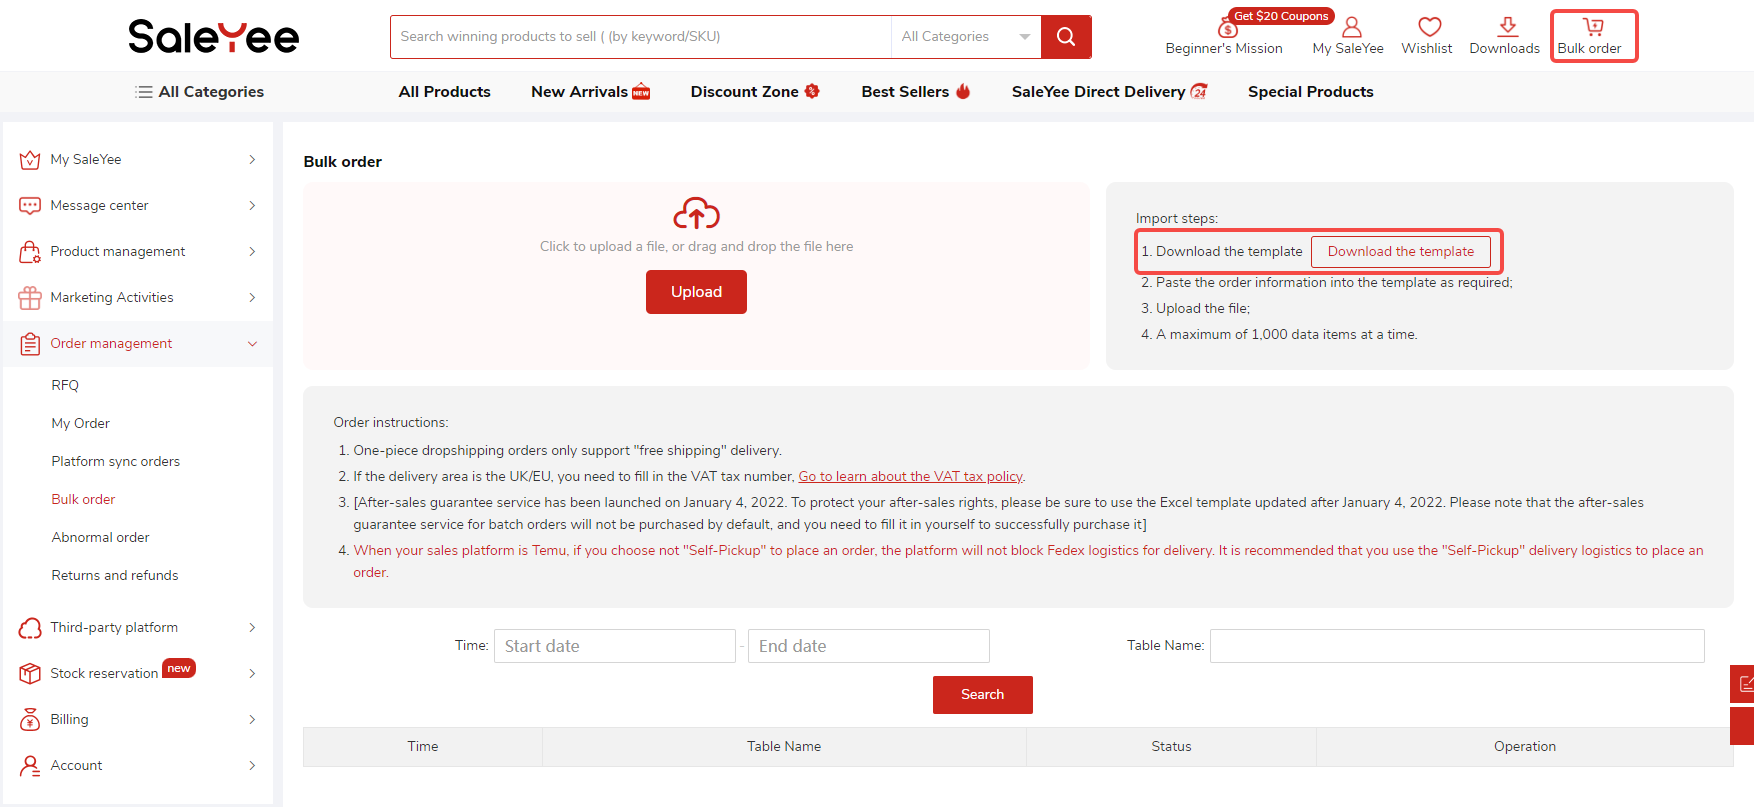Click the cloud upload icon
This screenshot has height=807, width=1754.
pos(696,213)
